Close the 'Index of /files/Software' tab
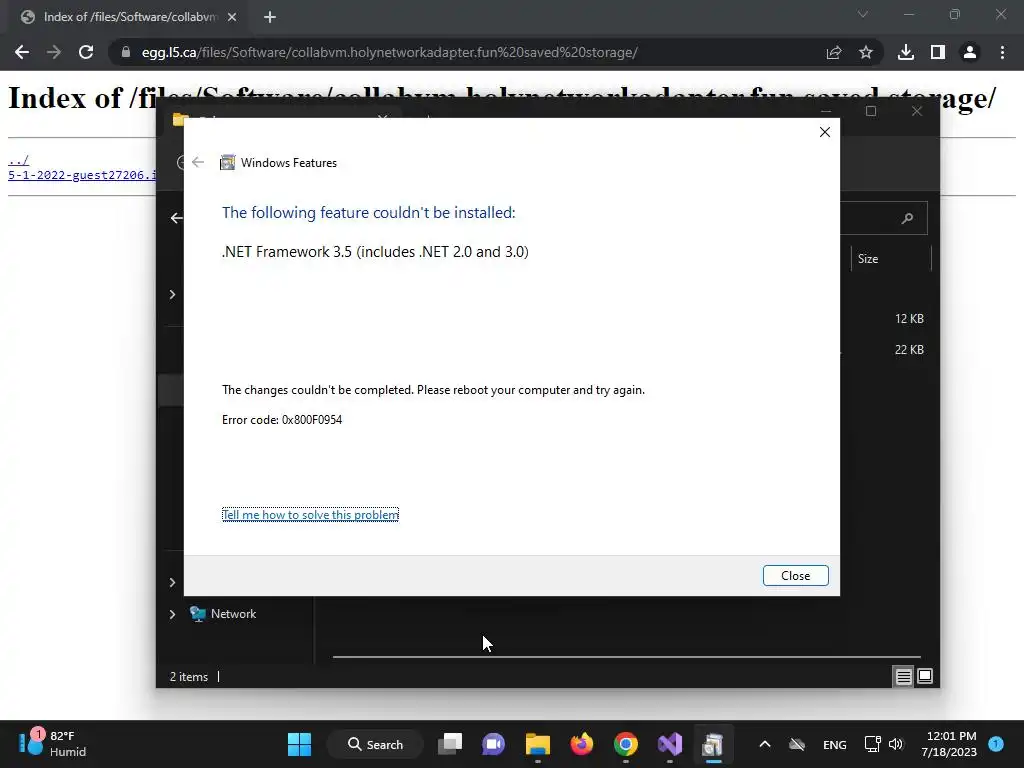The image size is (1024, 768). click(232, 17)
